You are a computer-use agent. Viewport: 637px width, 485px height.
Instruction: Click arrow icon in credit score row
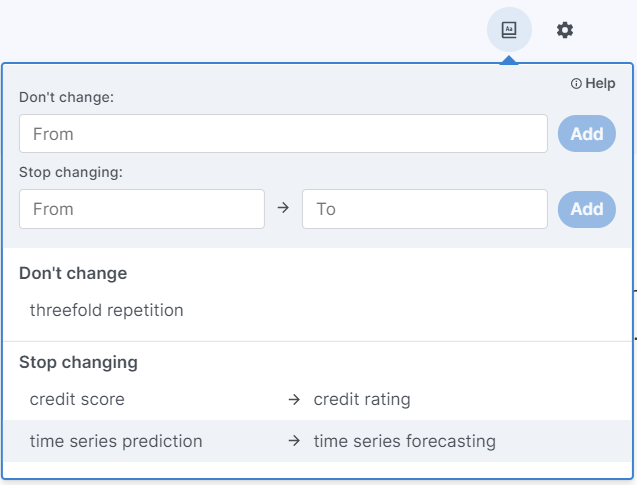(x=294, y=399)
